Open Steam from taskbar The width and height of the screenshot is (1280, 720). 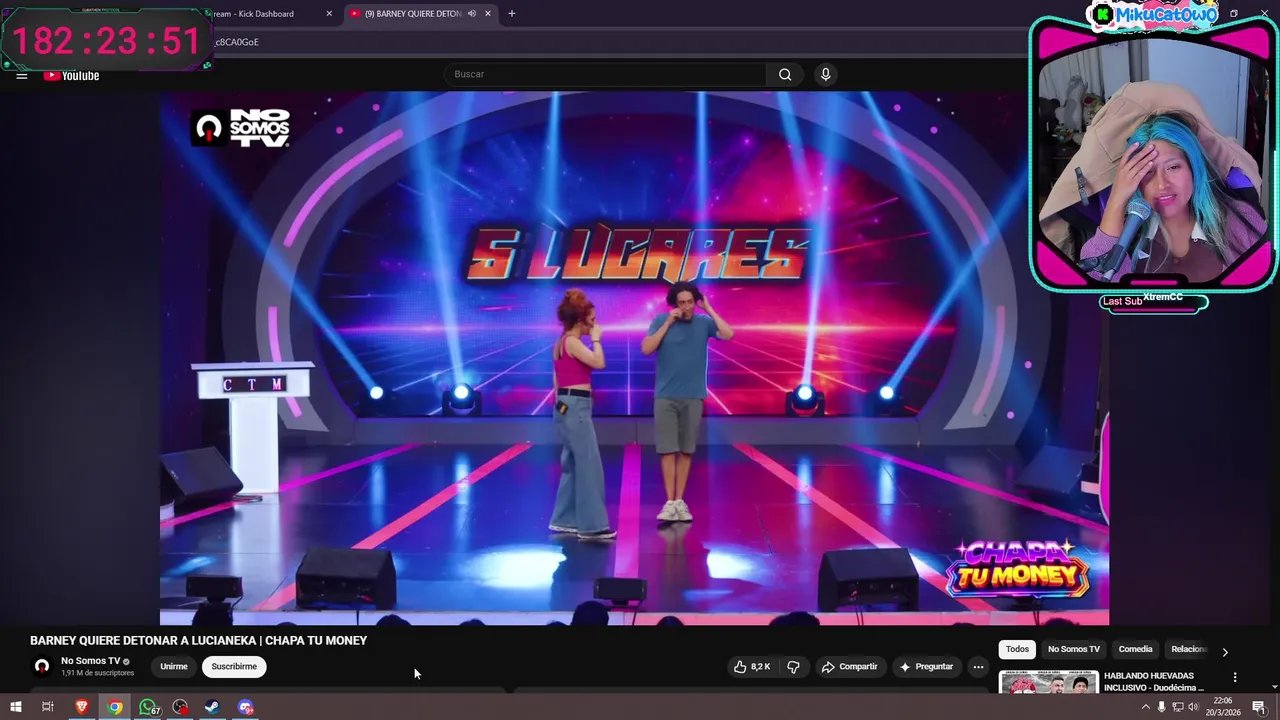point(213,707)
